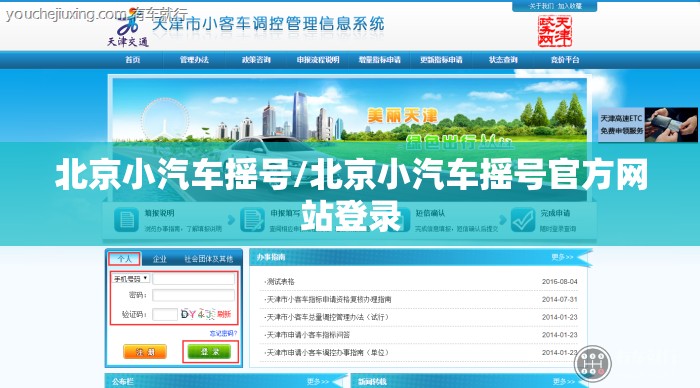Open 天津市小客车指标申请资格复核办理指南

pyautogui.click(x=328, y=300)
